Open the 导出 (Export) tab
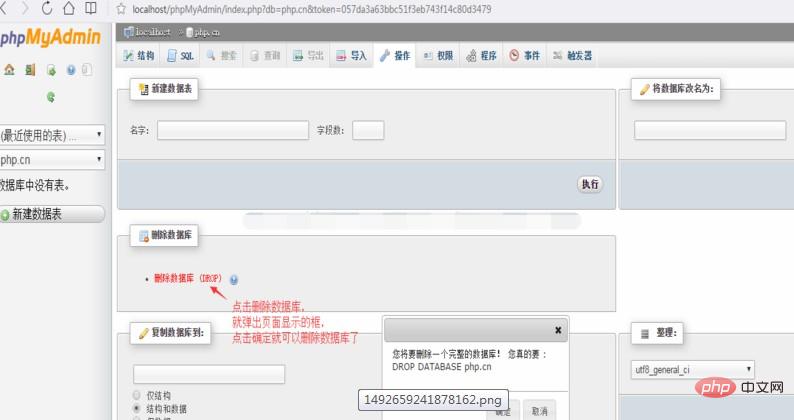Viewport: 794px width, 420px height. point(308,56)
